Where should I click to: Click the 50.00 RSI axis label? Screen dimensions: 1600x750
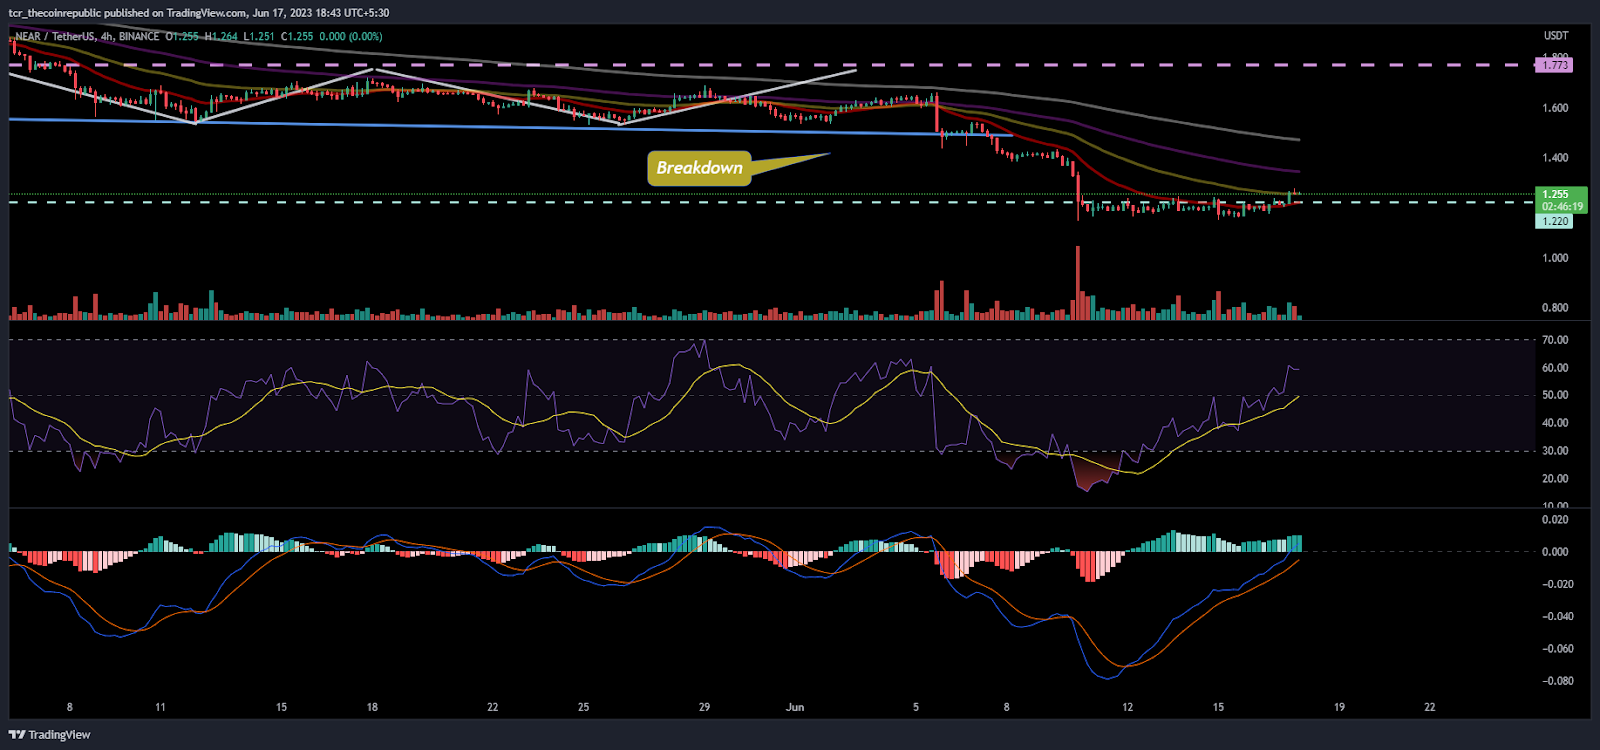[1555, 395]
